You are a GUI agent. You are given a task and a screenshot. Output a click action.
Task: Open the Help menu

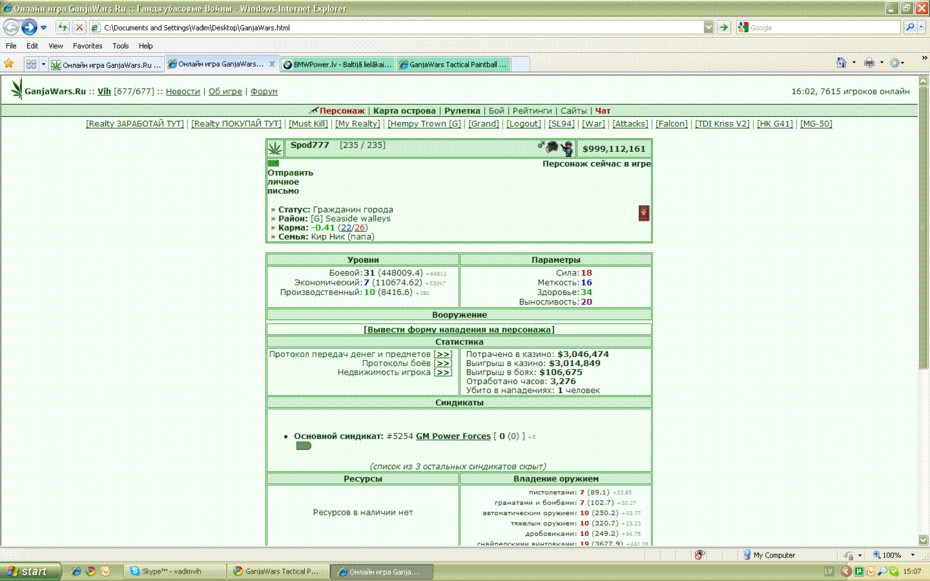145,46
